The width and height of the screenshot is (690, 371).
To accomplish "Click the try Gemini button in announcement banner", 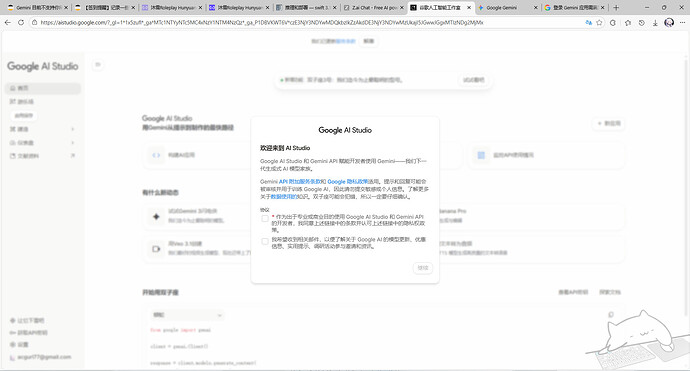I will [473, 80].
